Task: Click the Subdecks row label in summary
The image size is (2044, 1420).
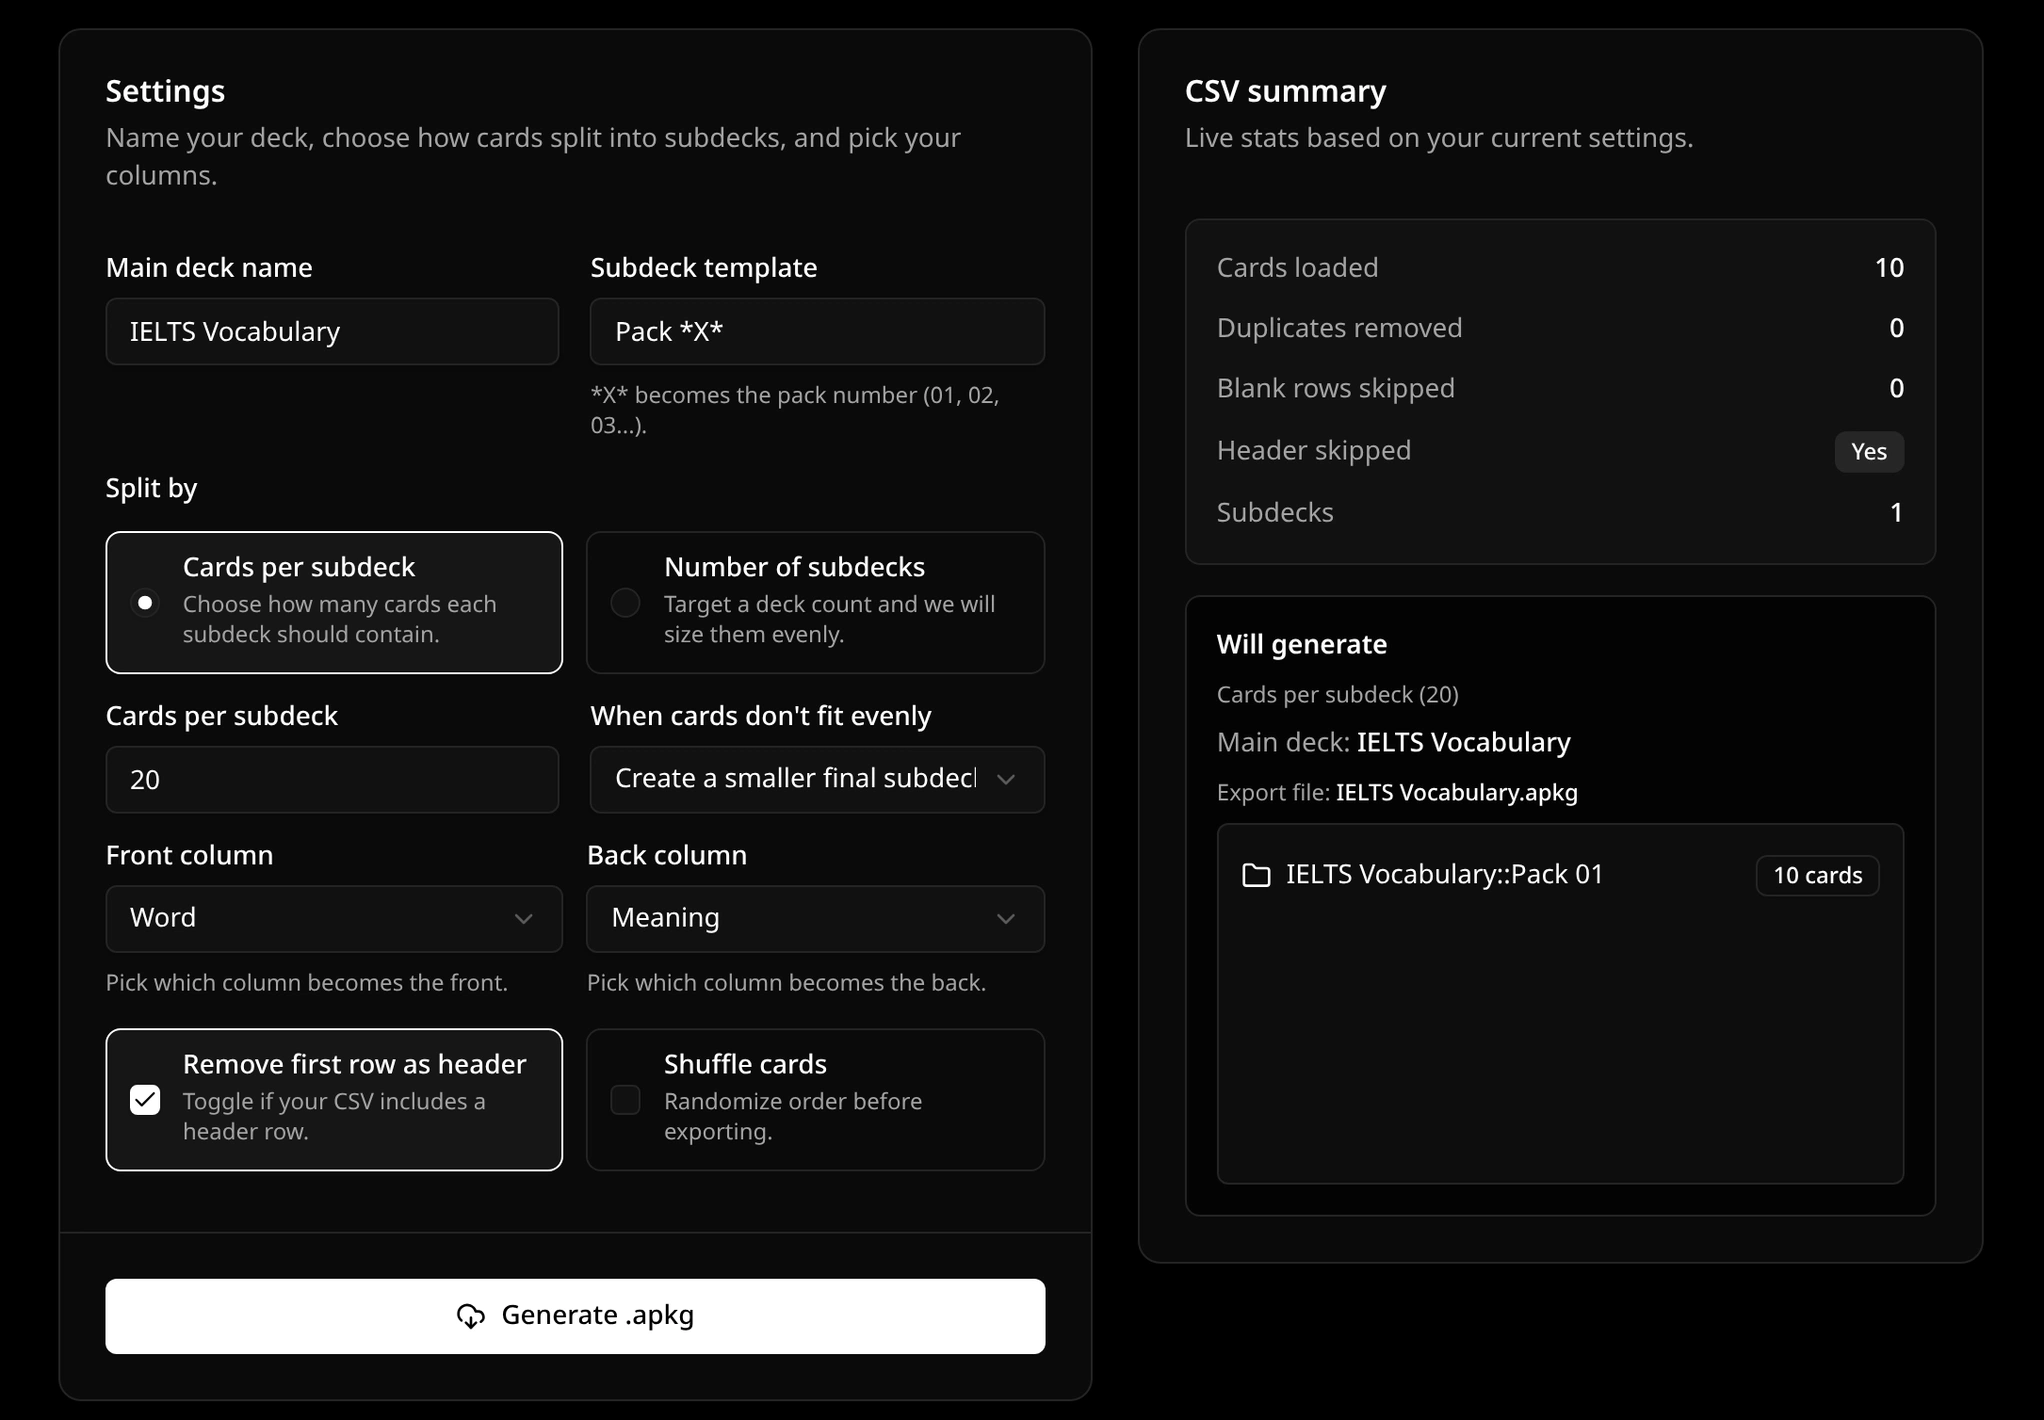Action: coord(1275,512)
